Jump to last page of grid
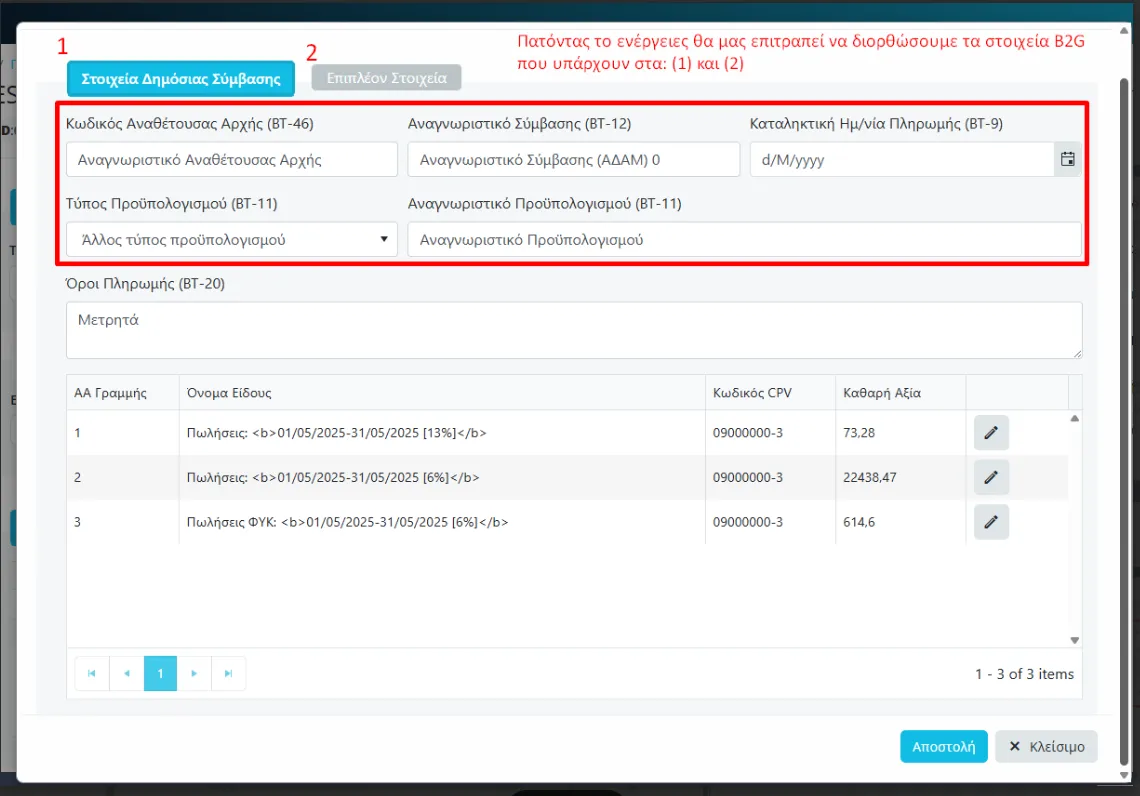The width and height of the screenshot is (1140, 796). pos(228,674)
